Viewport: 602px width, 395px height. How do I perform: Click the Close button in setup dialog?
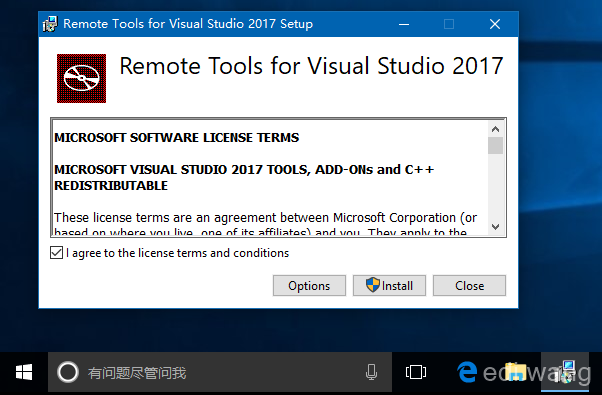tap(469, 286)
